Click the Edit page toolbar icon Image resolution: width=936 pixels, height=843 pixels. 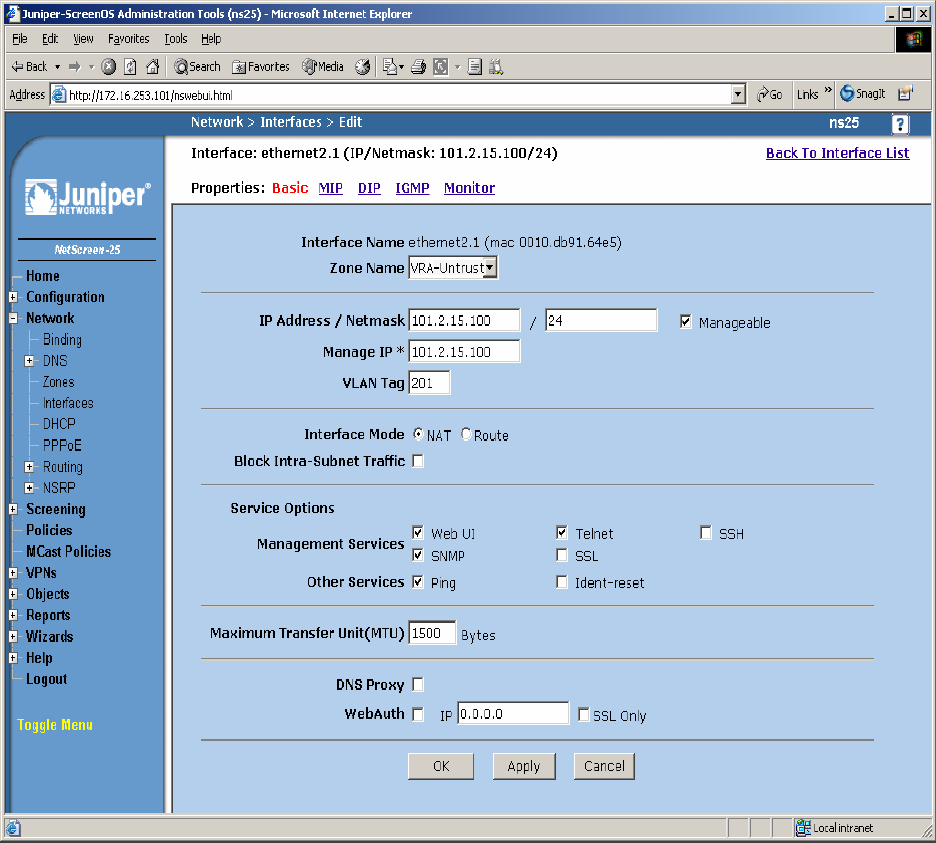[x=441, y=67]
